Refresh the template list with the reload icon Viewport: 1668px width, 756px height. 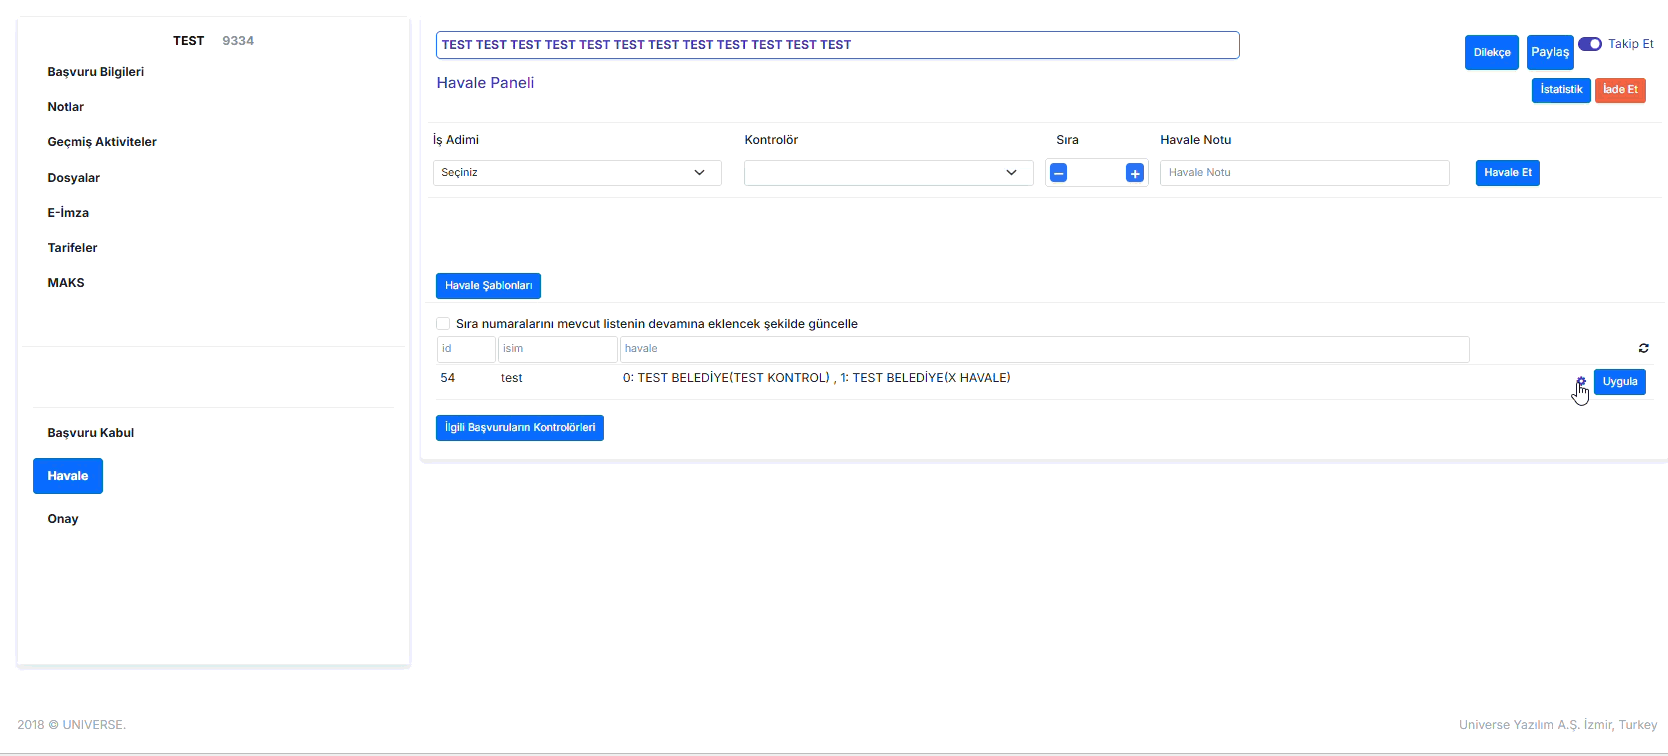pyautogui.click(x=1643, y=348)
